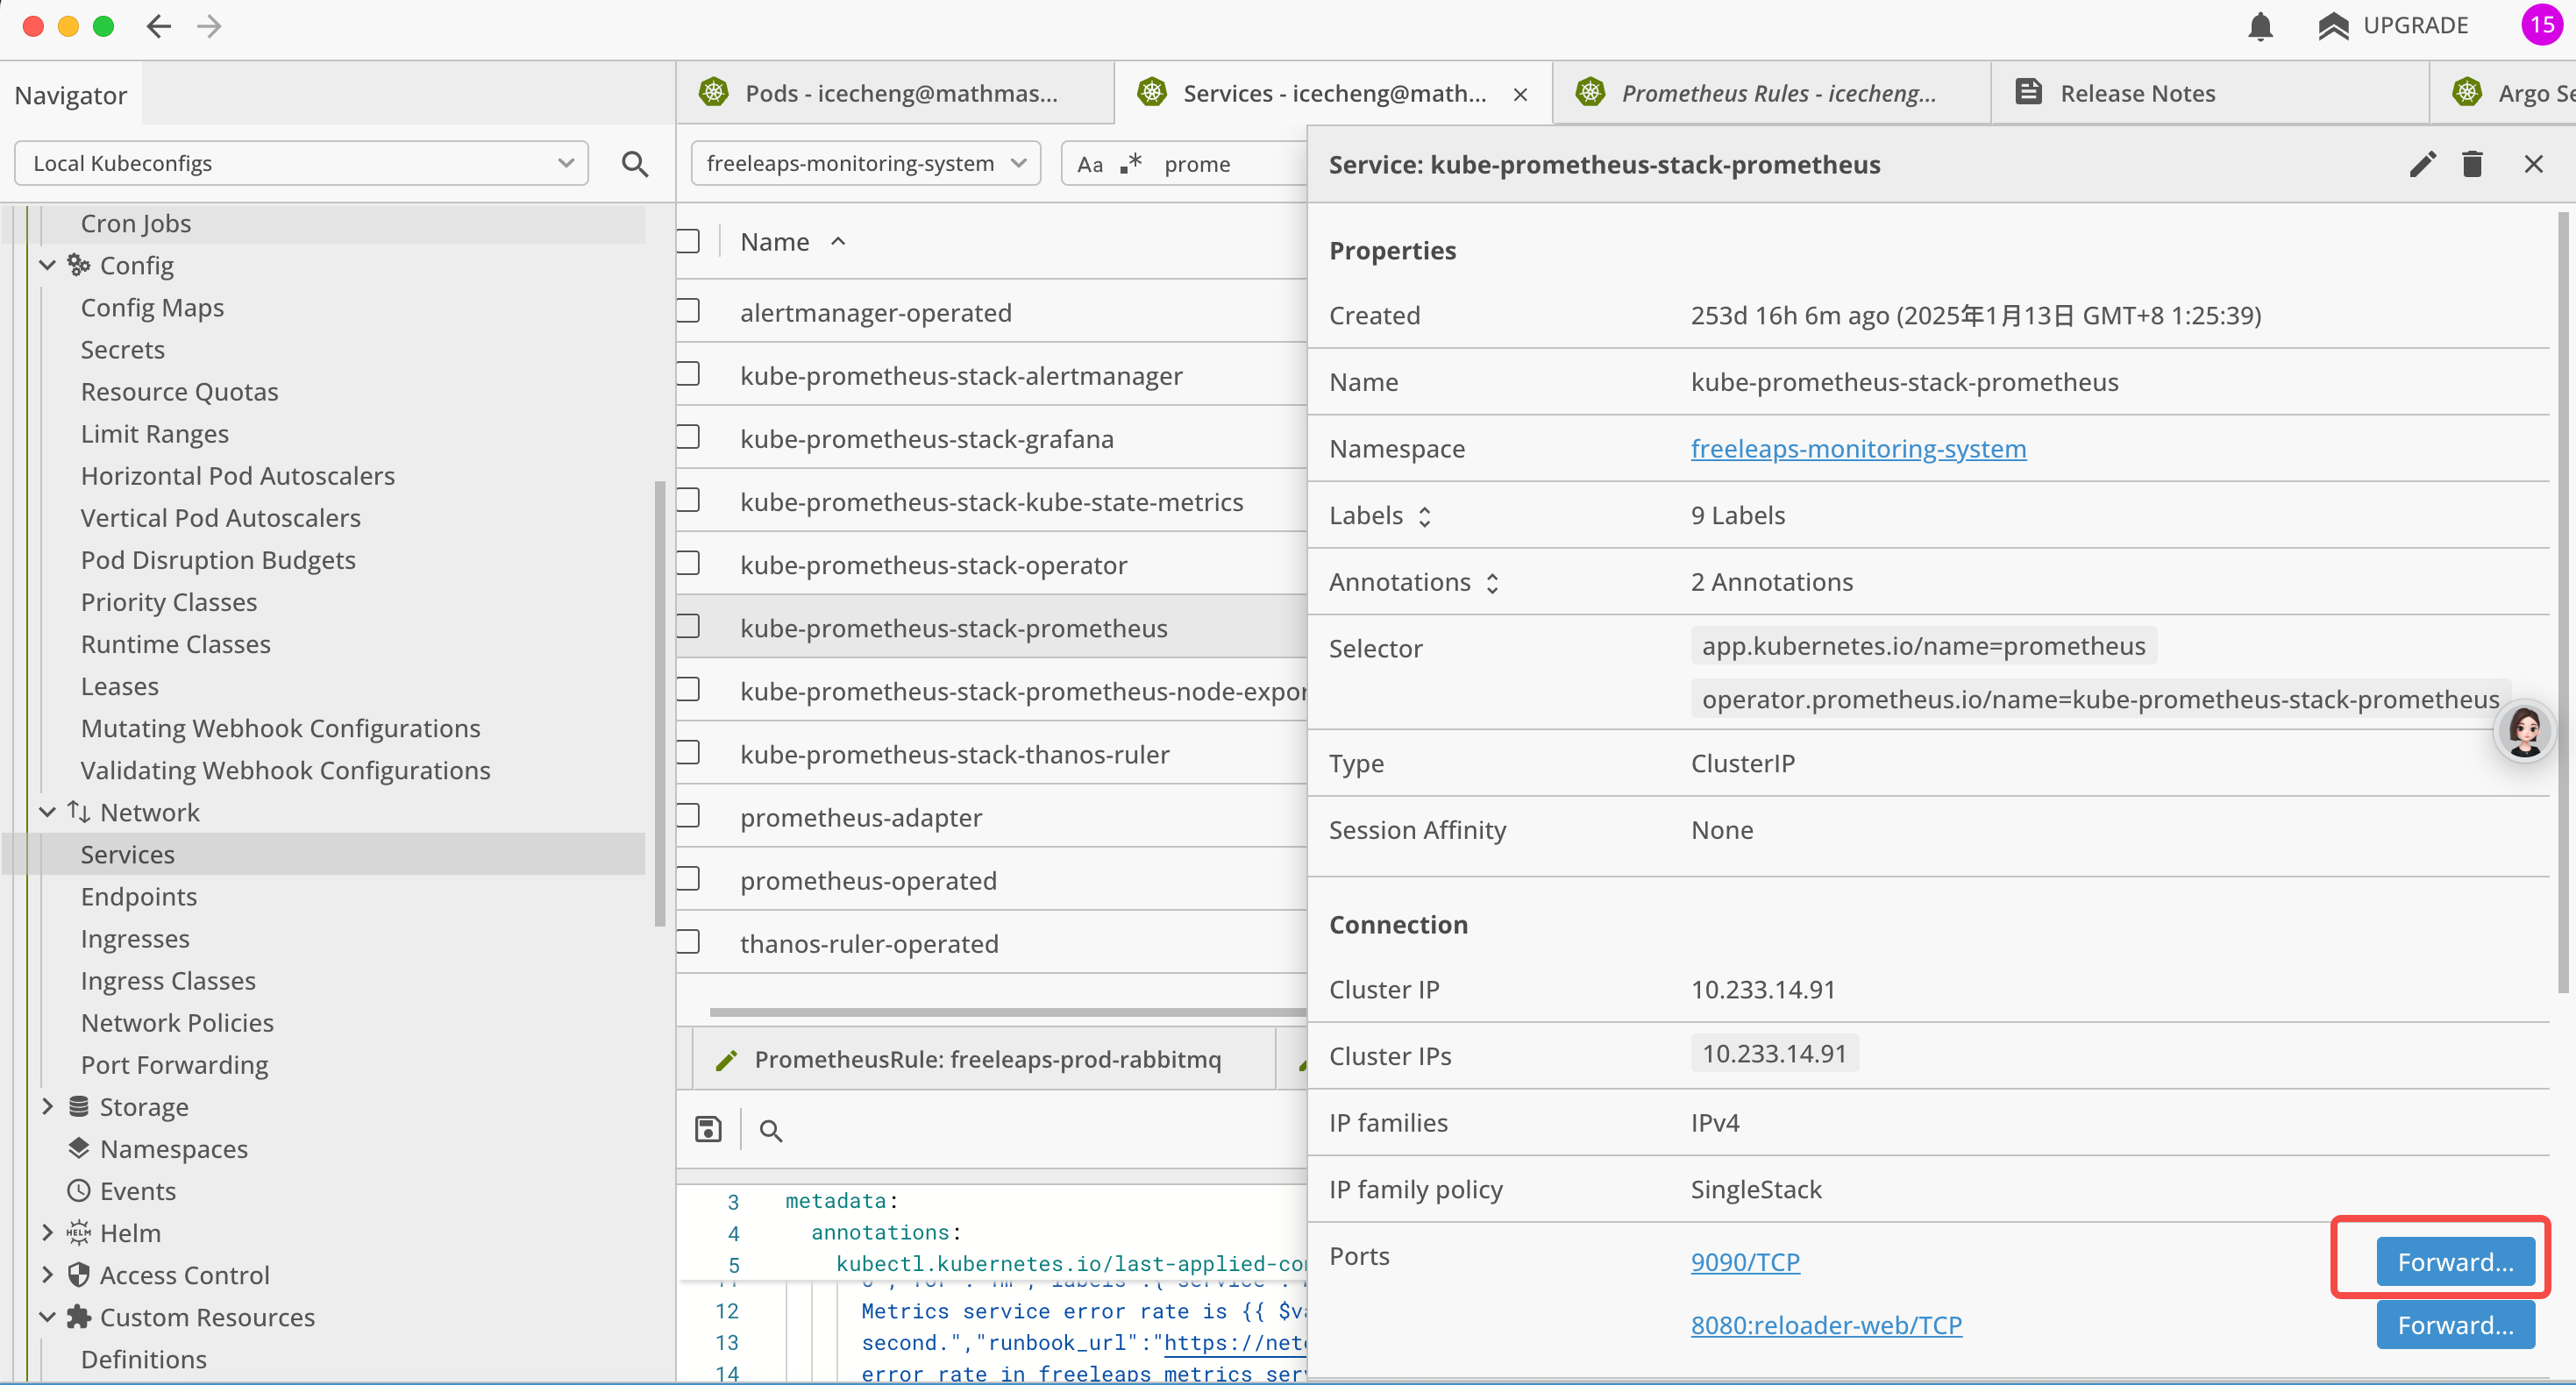Click Forward button for 9090/TCP port
Image resolution: width=2576 pixels, height=1385 pixels.
2454,1262
